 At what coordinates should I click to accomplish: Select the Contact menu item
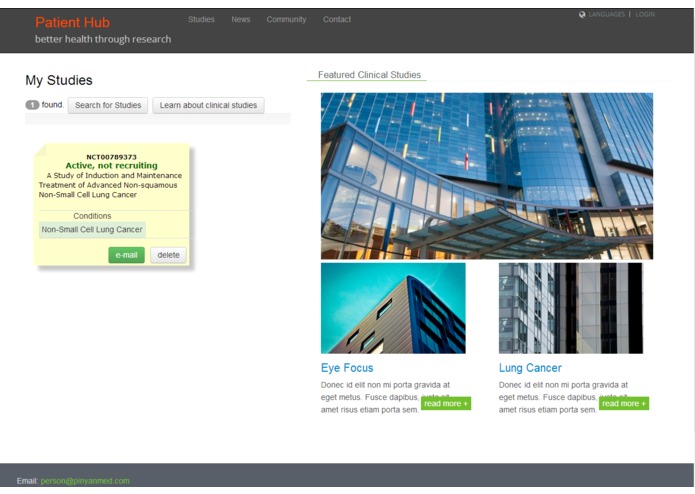[337, 19]
